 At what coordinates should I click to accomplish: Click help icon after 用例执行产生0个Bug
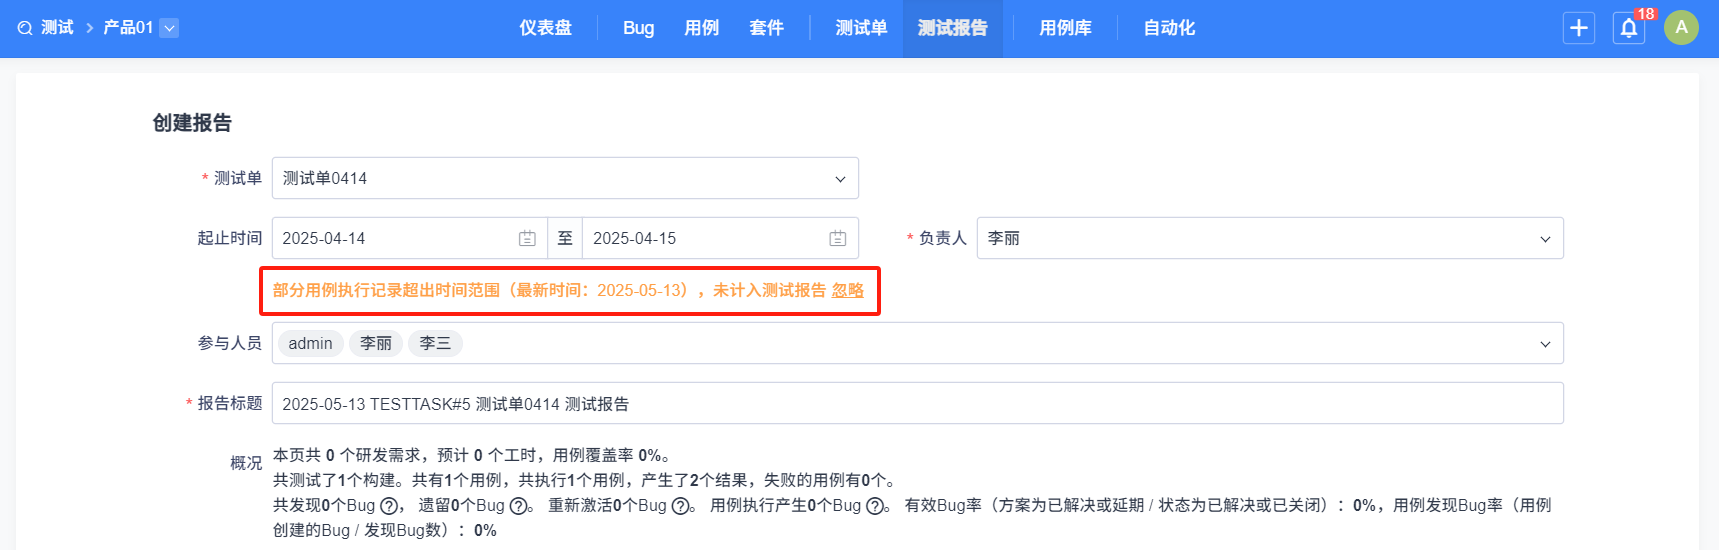pyautogui.click(x=875, y=506)
